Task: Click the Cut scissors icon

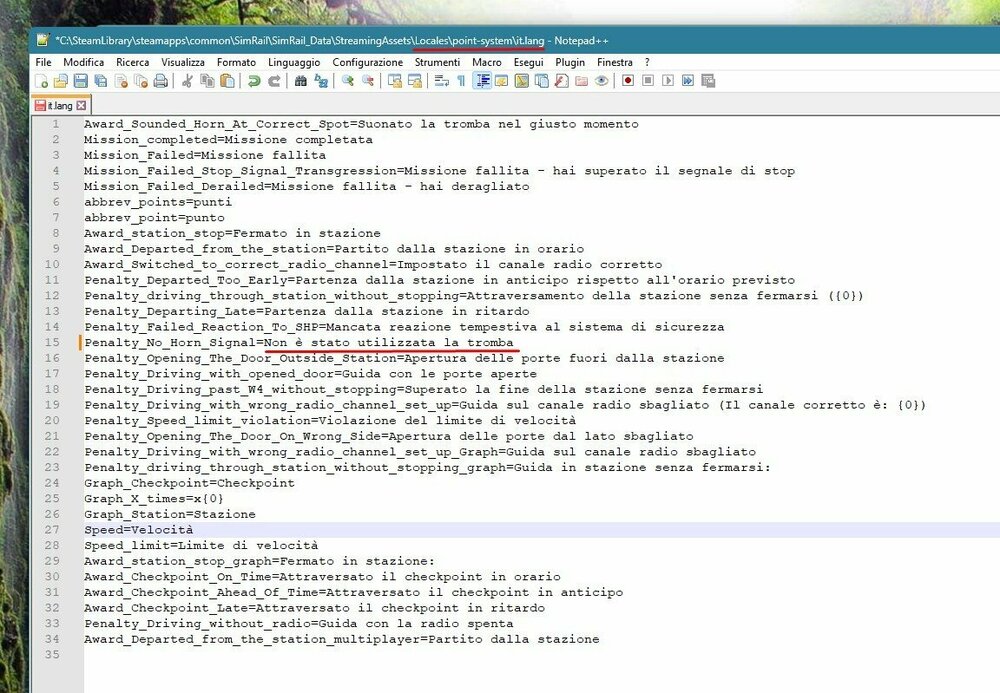Action: [187, 81]
